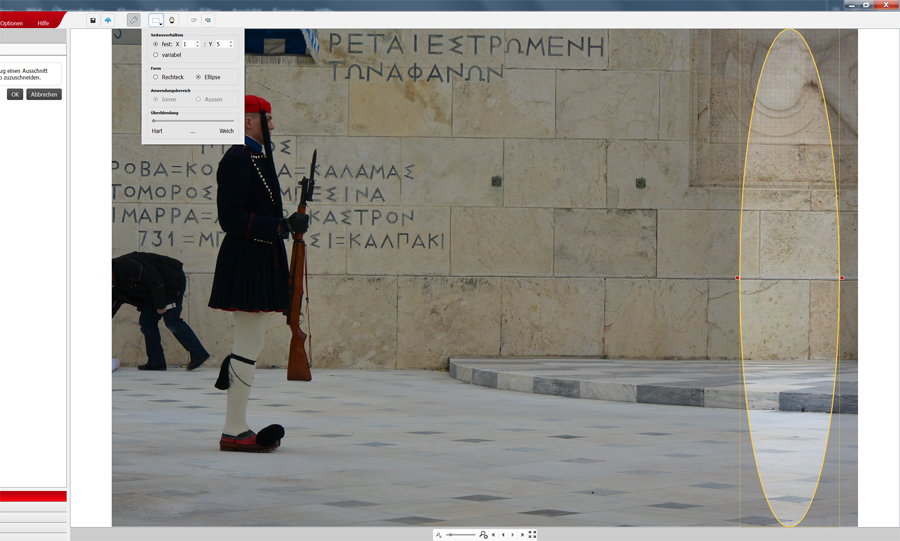900x541 pixels.
Task: Click the fullscreen view icon
Action: pyautogui.click(x=532, y=535)
